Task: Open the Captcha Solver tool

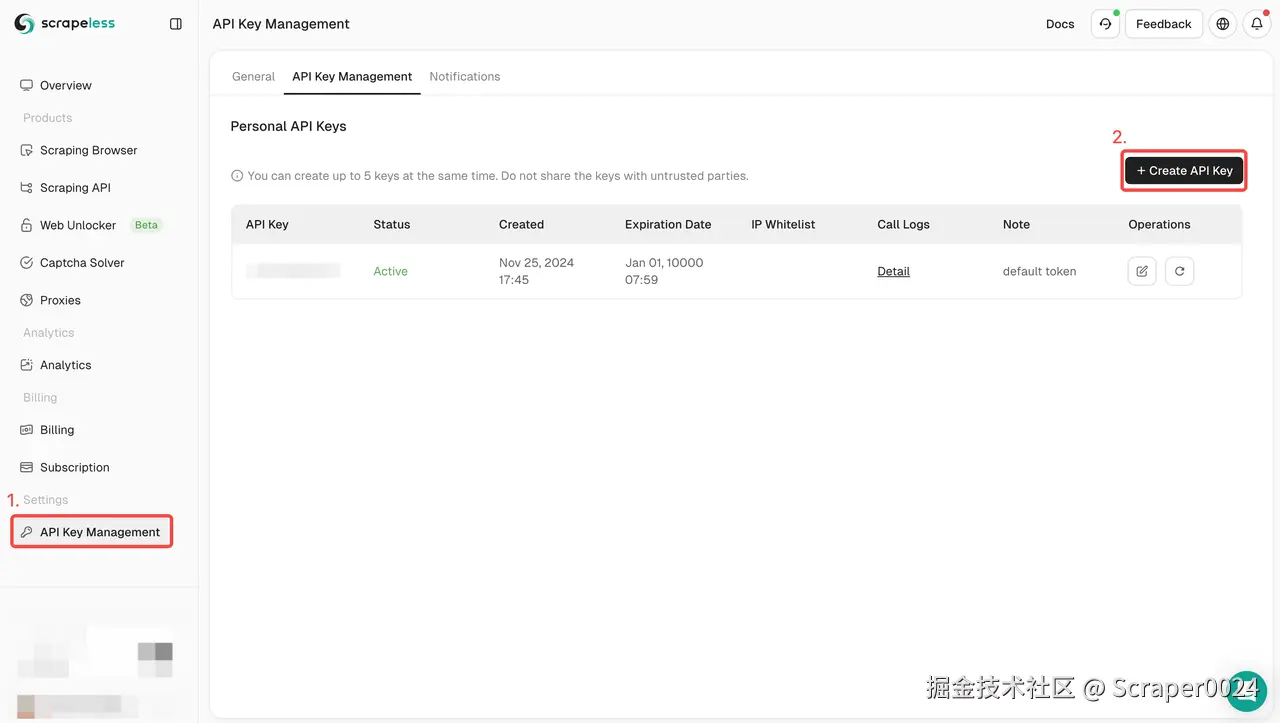Action: pyautogui.click(x=80, y=262)
